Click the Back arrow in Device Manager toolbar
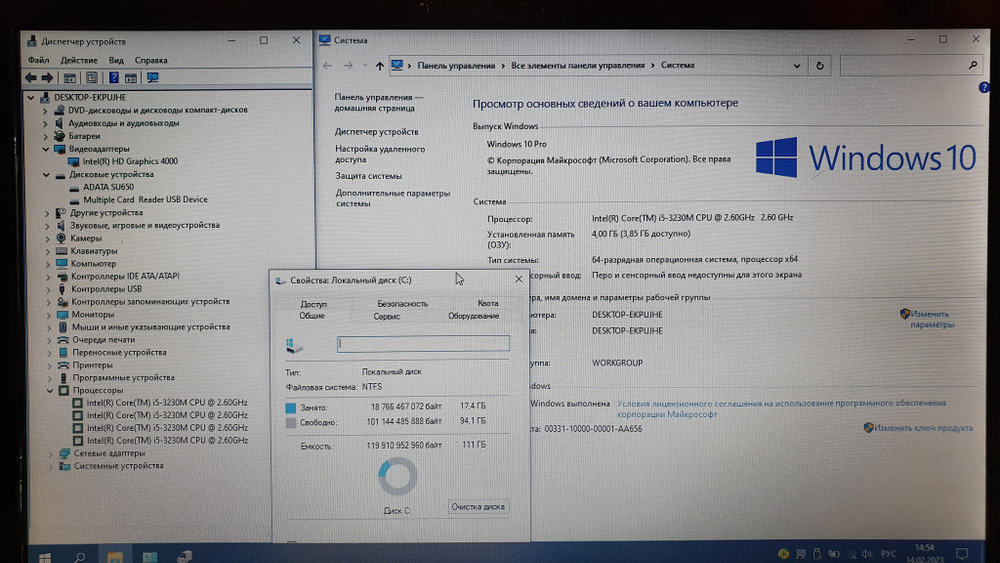 pos(31,78)
